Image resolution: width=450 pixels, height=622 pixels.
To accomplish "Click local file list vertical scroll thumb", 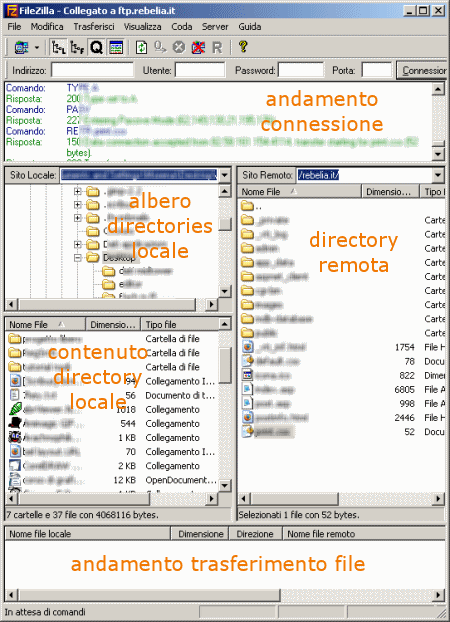I will pos(225,365).
